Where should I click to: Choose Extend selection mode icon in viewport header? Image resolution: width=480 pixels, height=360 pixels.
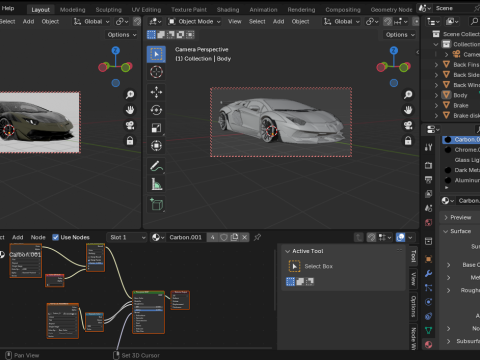click(161, 35)
